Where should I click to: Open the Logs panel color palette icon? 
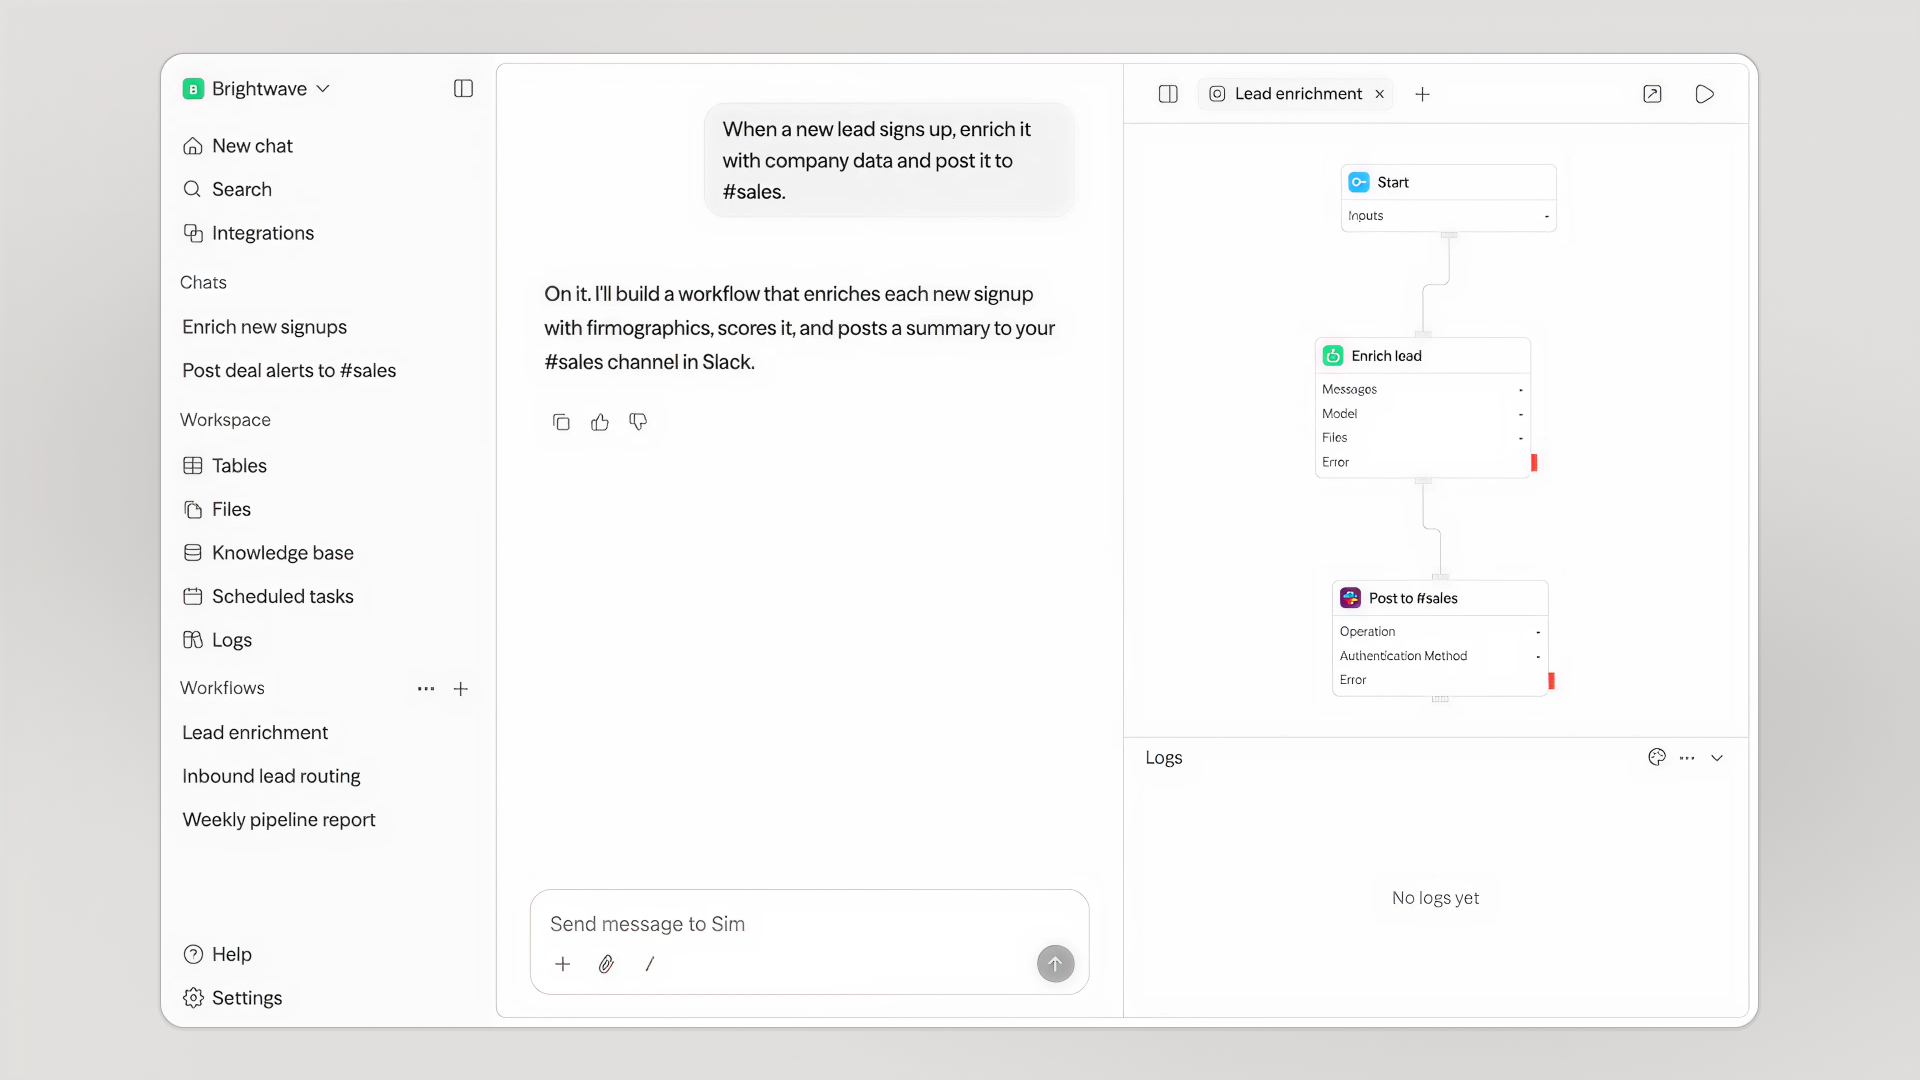pos(1657,758)
